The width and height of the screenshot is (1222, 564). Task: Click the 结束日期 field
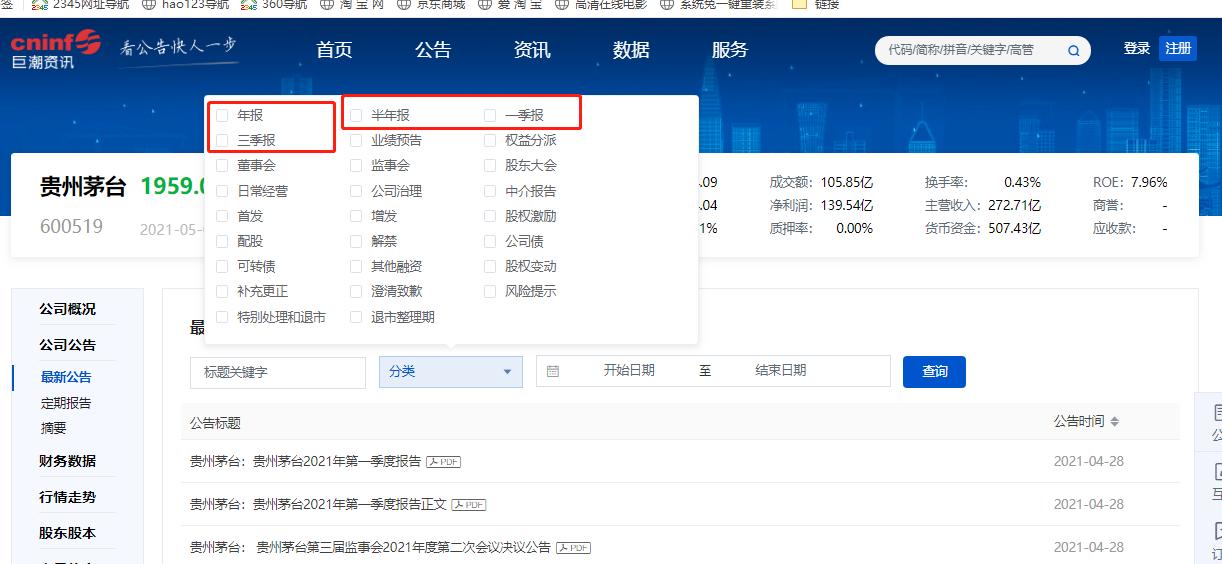pyautogui.click(x=781, y=371)
